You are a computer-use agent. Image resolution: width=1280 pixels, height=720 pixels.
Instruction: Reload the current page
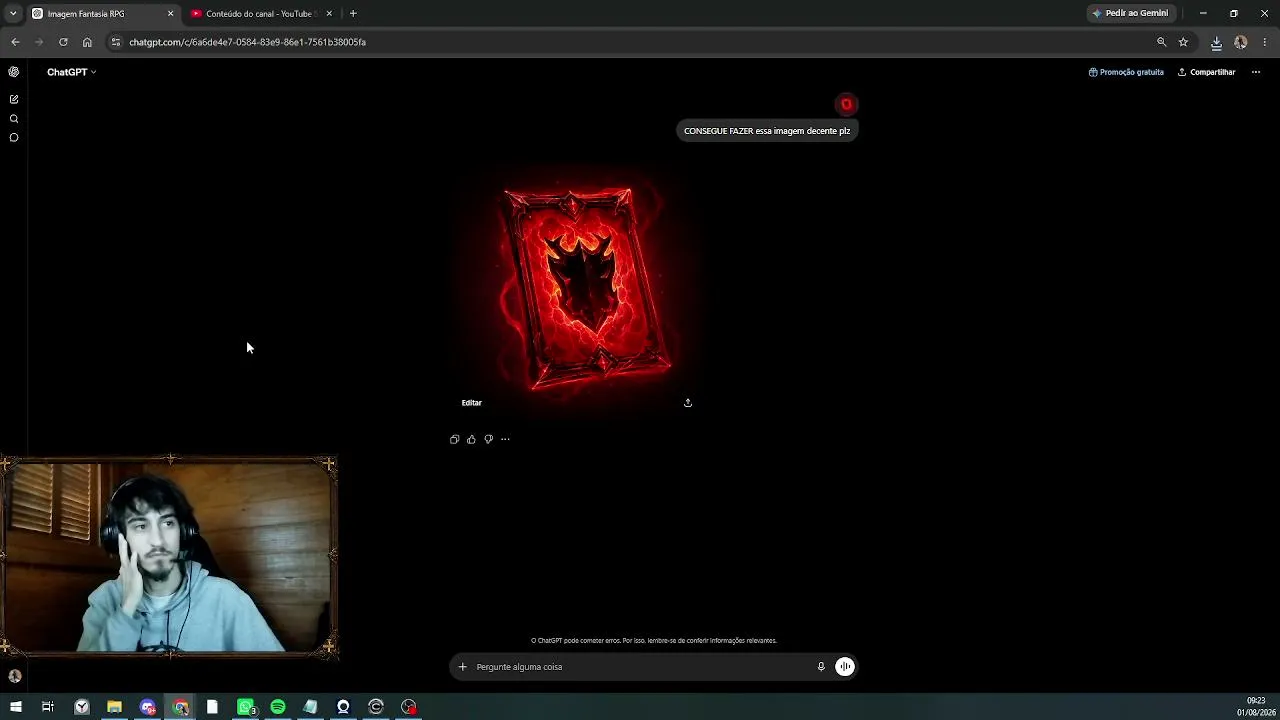pyautogui.click(x=63, y=42)
